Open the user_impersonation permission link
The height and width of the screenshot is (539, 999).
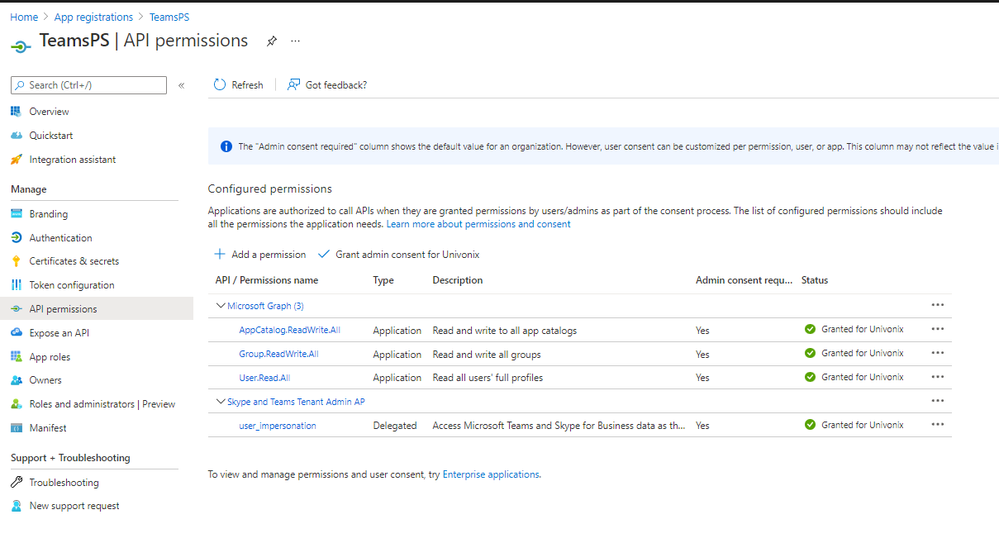click(277, 426)
